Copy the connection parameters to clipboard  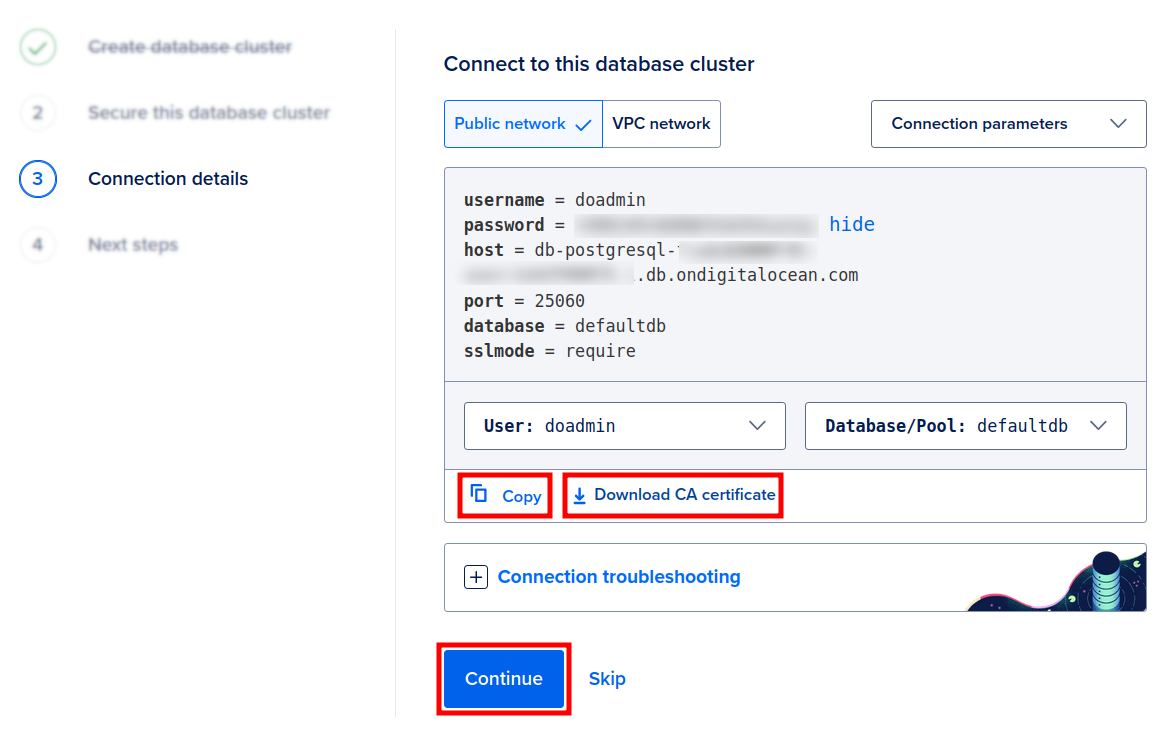pyautogui.click(x=506, y=495)
